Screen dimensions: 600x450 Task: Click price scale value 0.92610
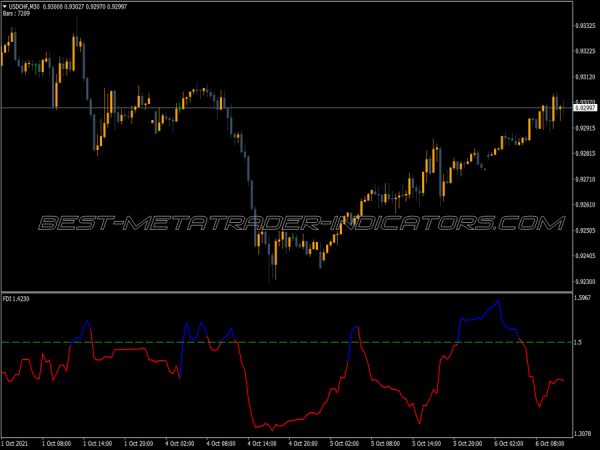585,205
